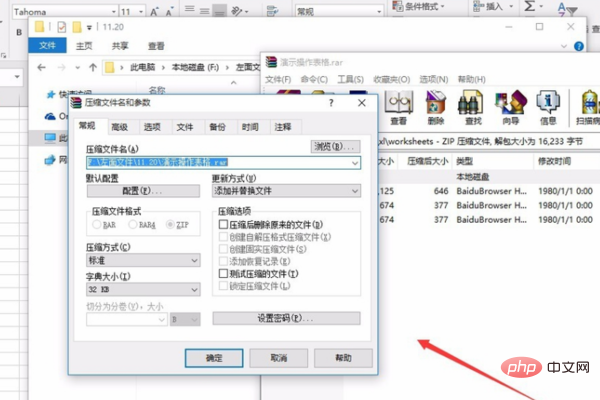Click Profiles (配置) button
Viewport: 600px width, 400px height.
[x=143, y=191]
